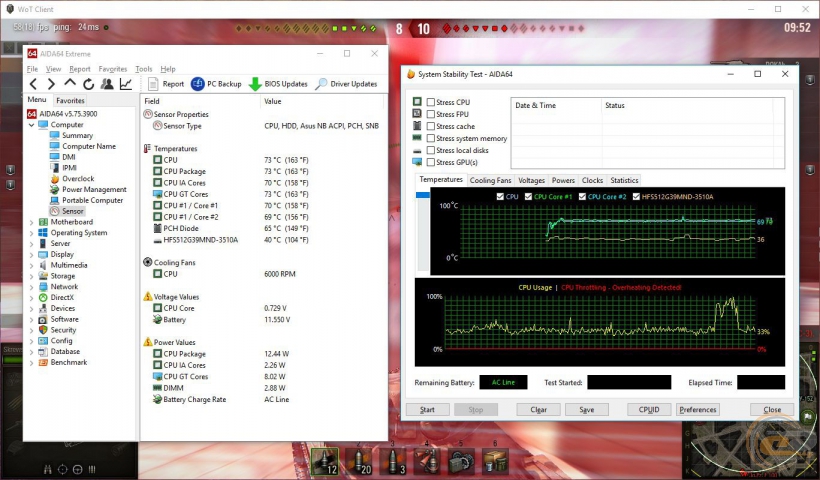Screen dimensions: 820x480
Task: Start the stability test
Action: pyautogui.click(x=427, y=409)
